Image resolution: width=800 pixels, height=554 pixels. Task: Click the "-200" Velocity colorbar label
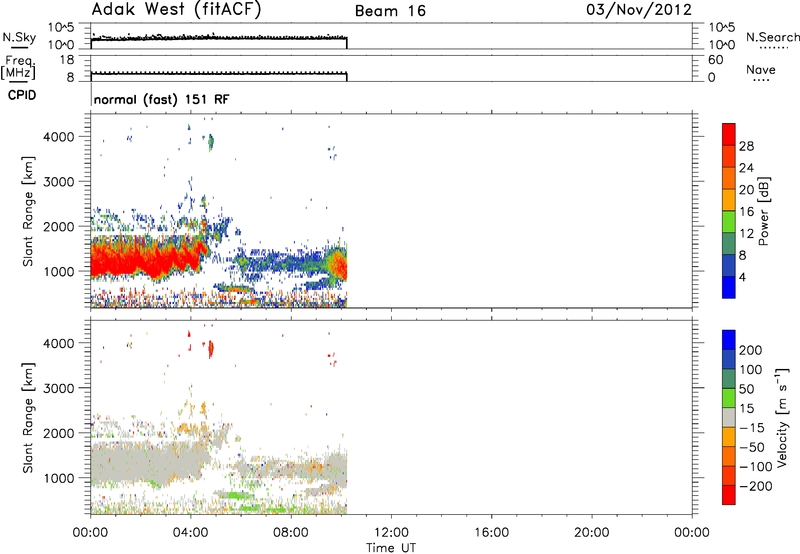(756, 486)
